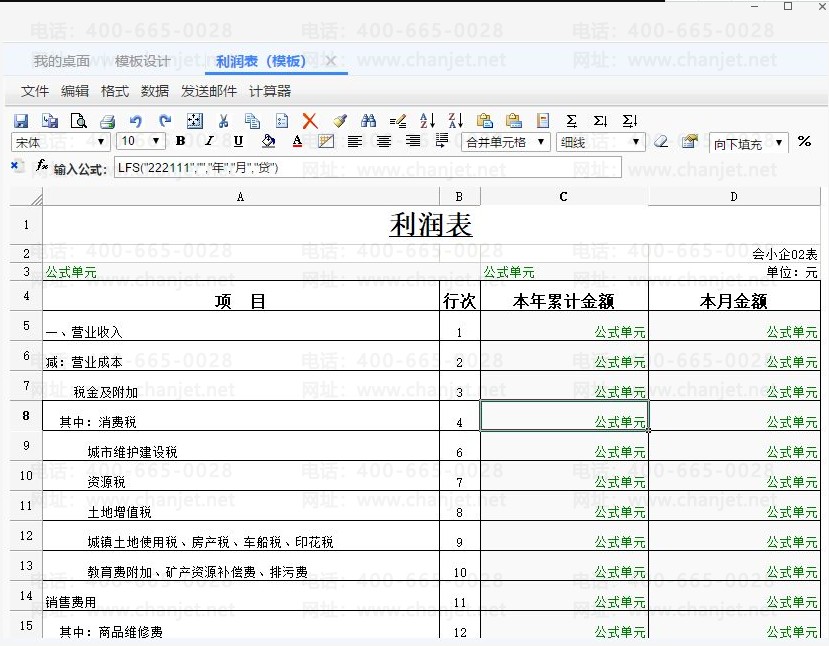The image size is (829, 646).
Task: Click the Save icon in toolbar
Action: coord(21,121)
